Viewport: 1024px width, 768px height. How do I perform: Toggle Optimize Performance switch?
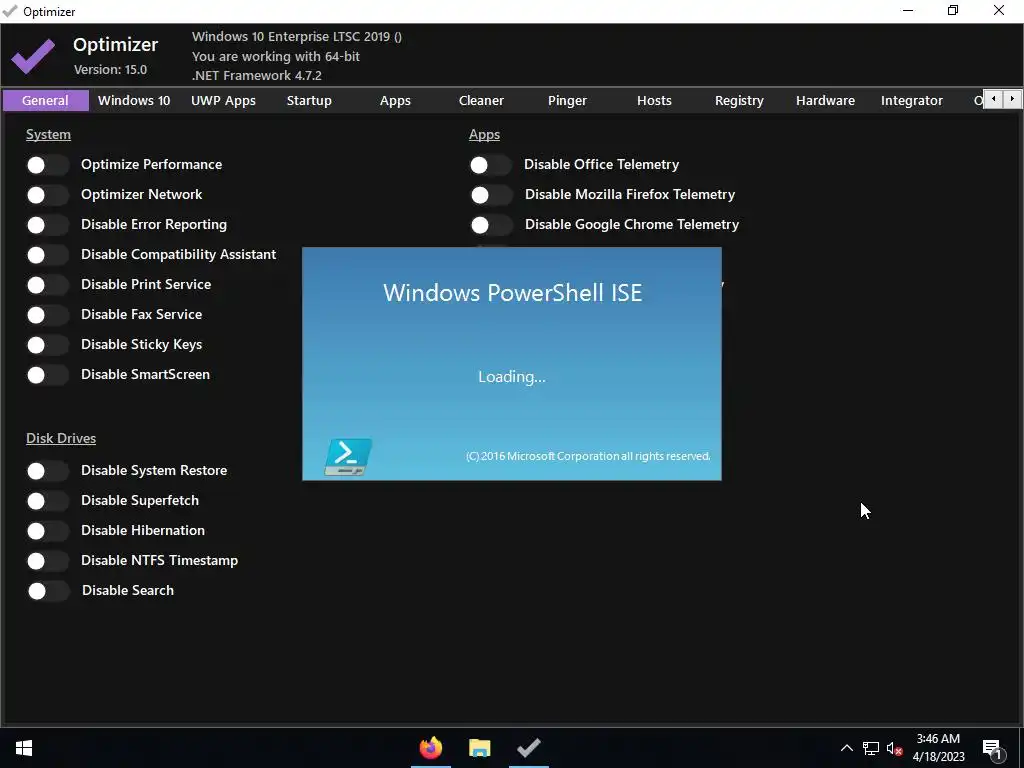[x=48, y=165]
